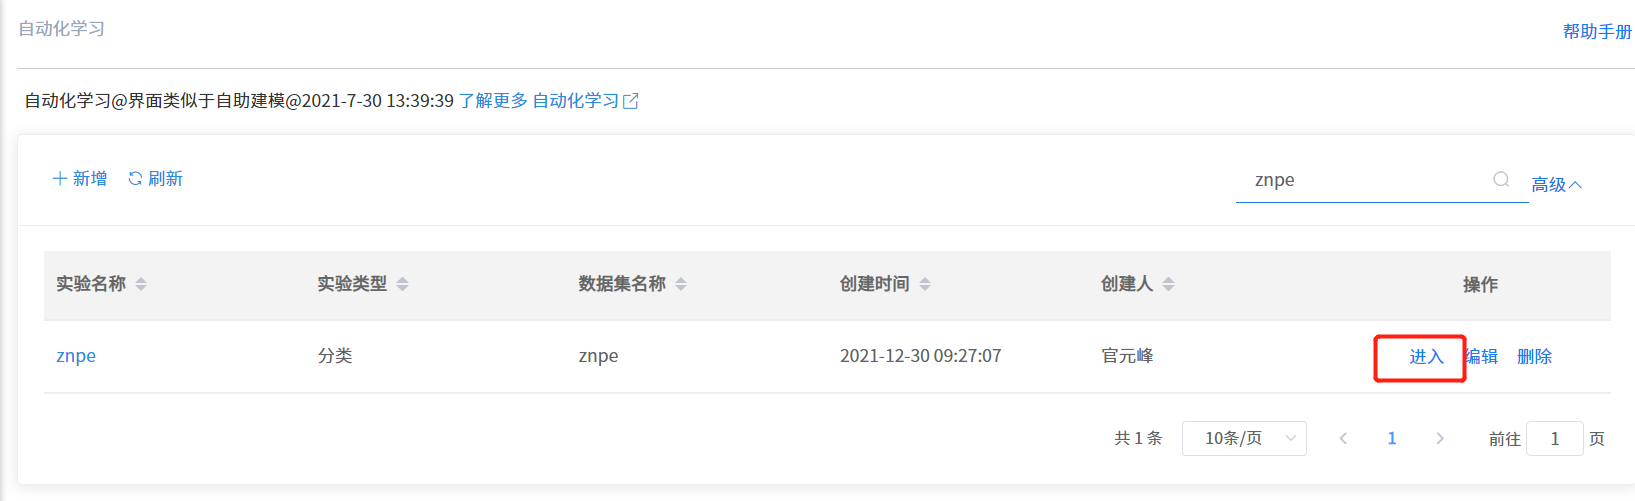Click the plus 新增 icon

tap(60, 178)
